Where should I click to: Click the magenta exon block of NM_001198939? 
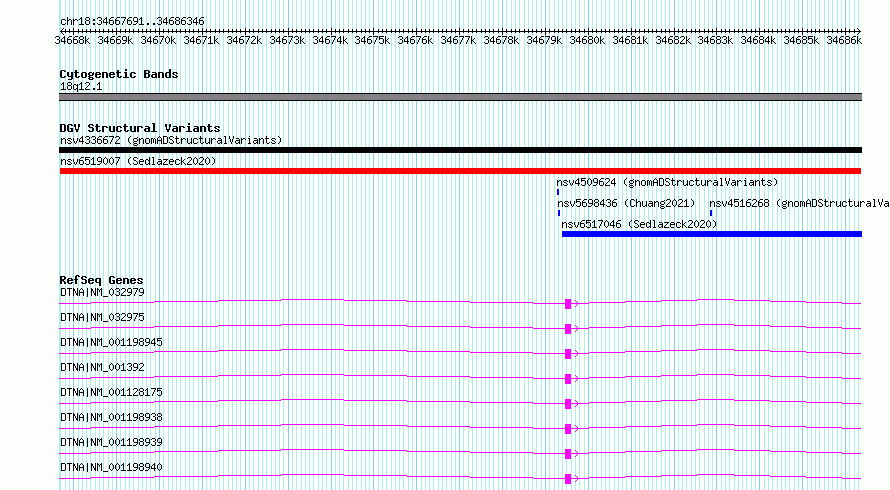point(568,454)
